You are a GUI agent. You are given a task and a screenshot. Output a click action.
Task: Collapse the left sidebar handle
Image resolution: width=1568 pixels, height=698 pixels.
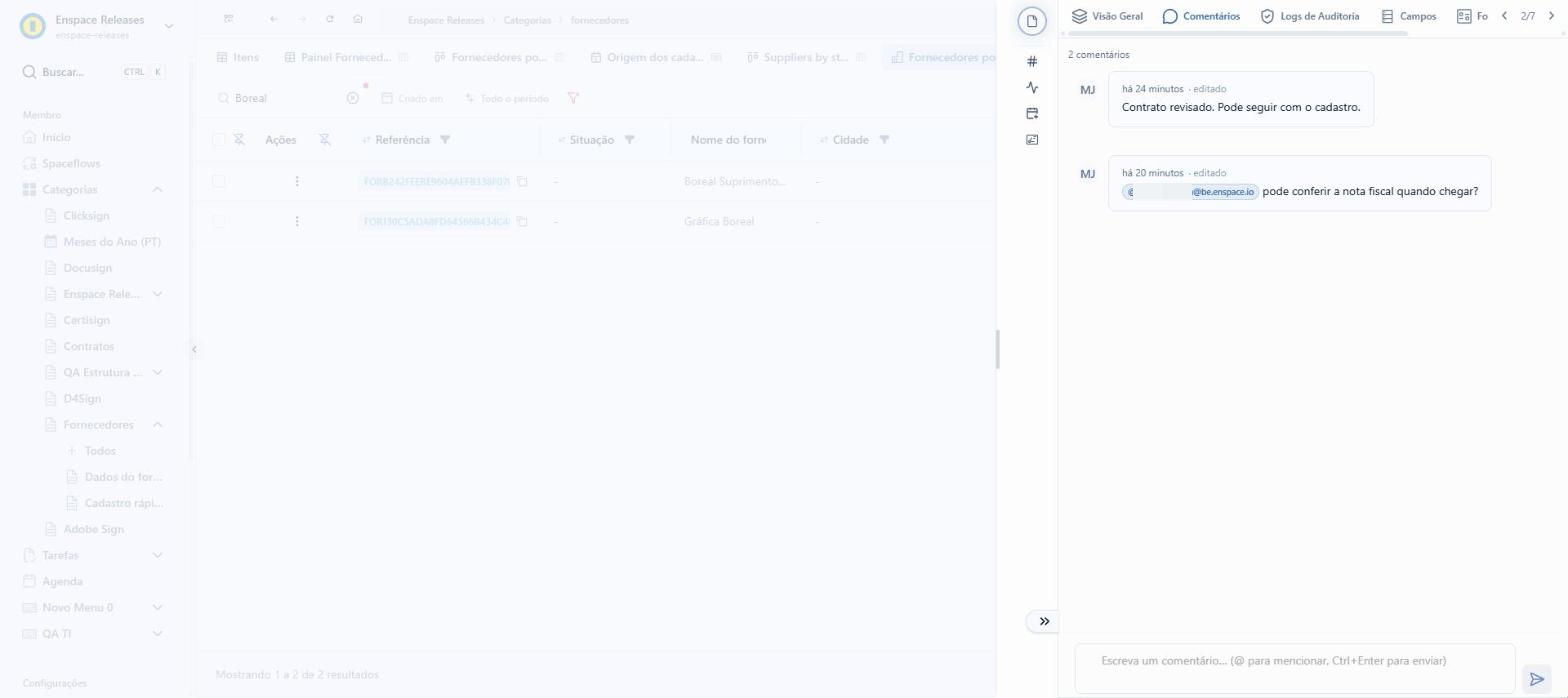194,349
